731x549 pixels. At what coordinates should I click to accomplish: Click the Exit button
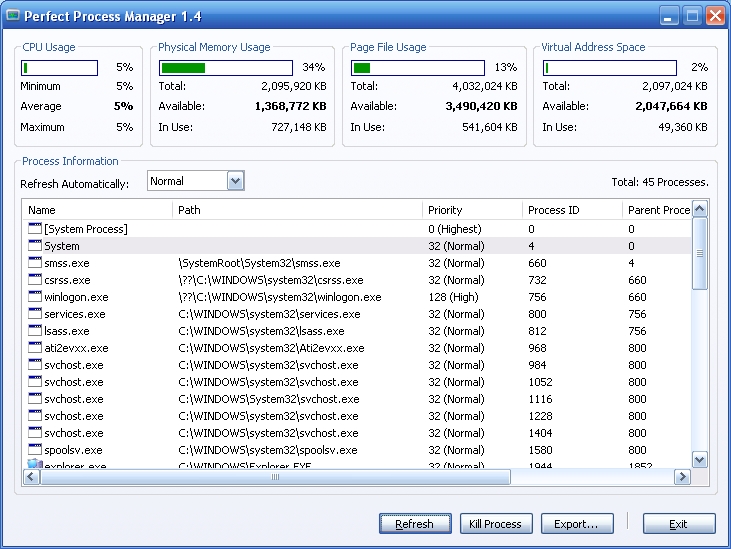pyautogui.click(x=679, y=524)
